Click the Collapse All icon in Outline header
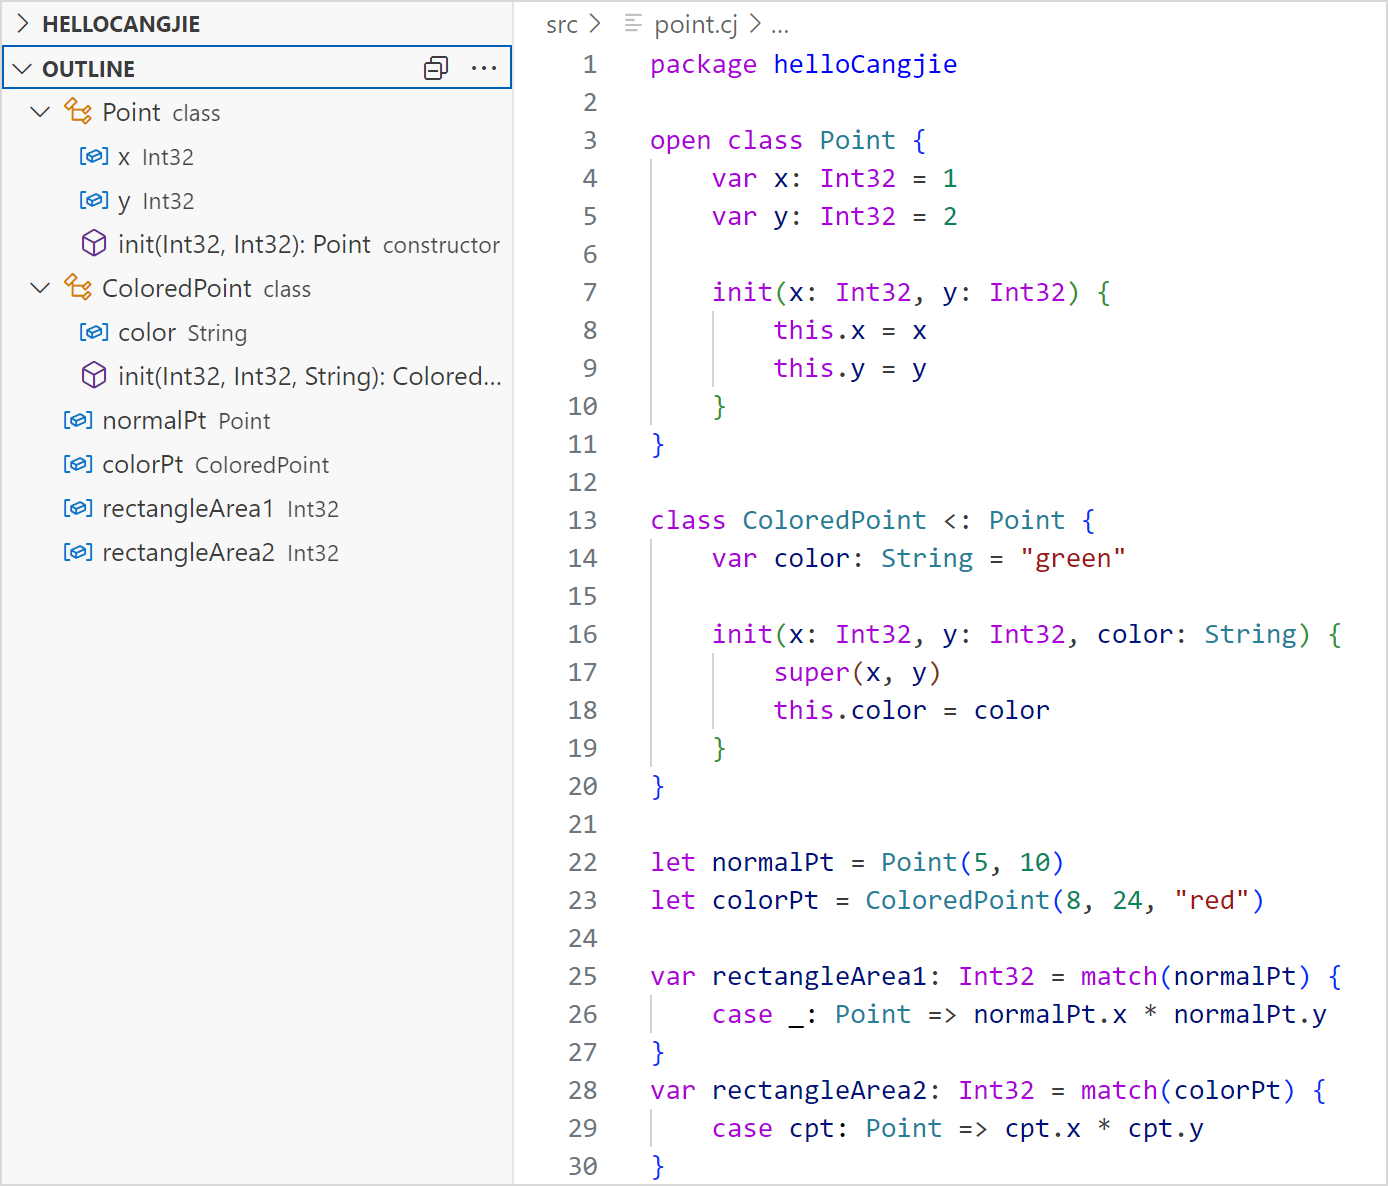1388x1186 pixels. 436,68
